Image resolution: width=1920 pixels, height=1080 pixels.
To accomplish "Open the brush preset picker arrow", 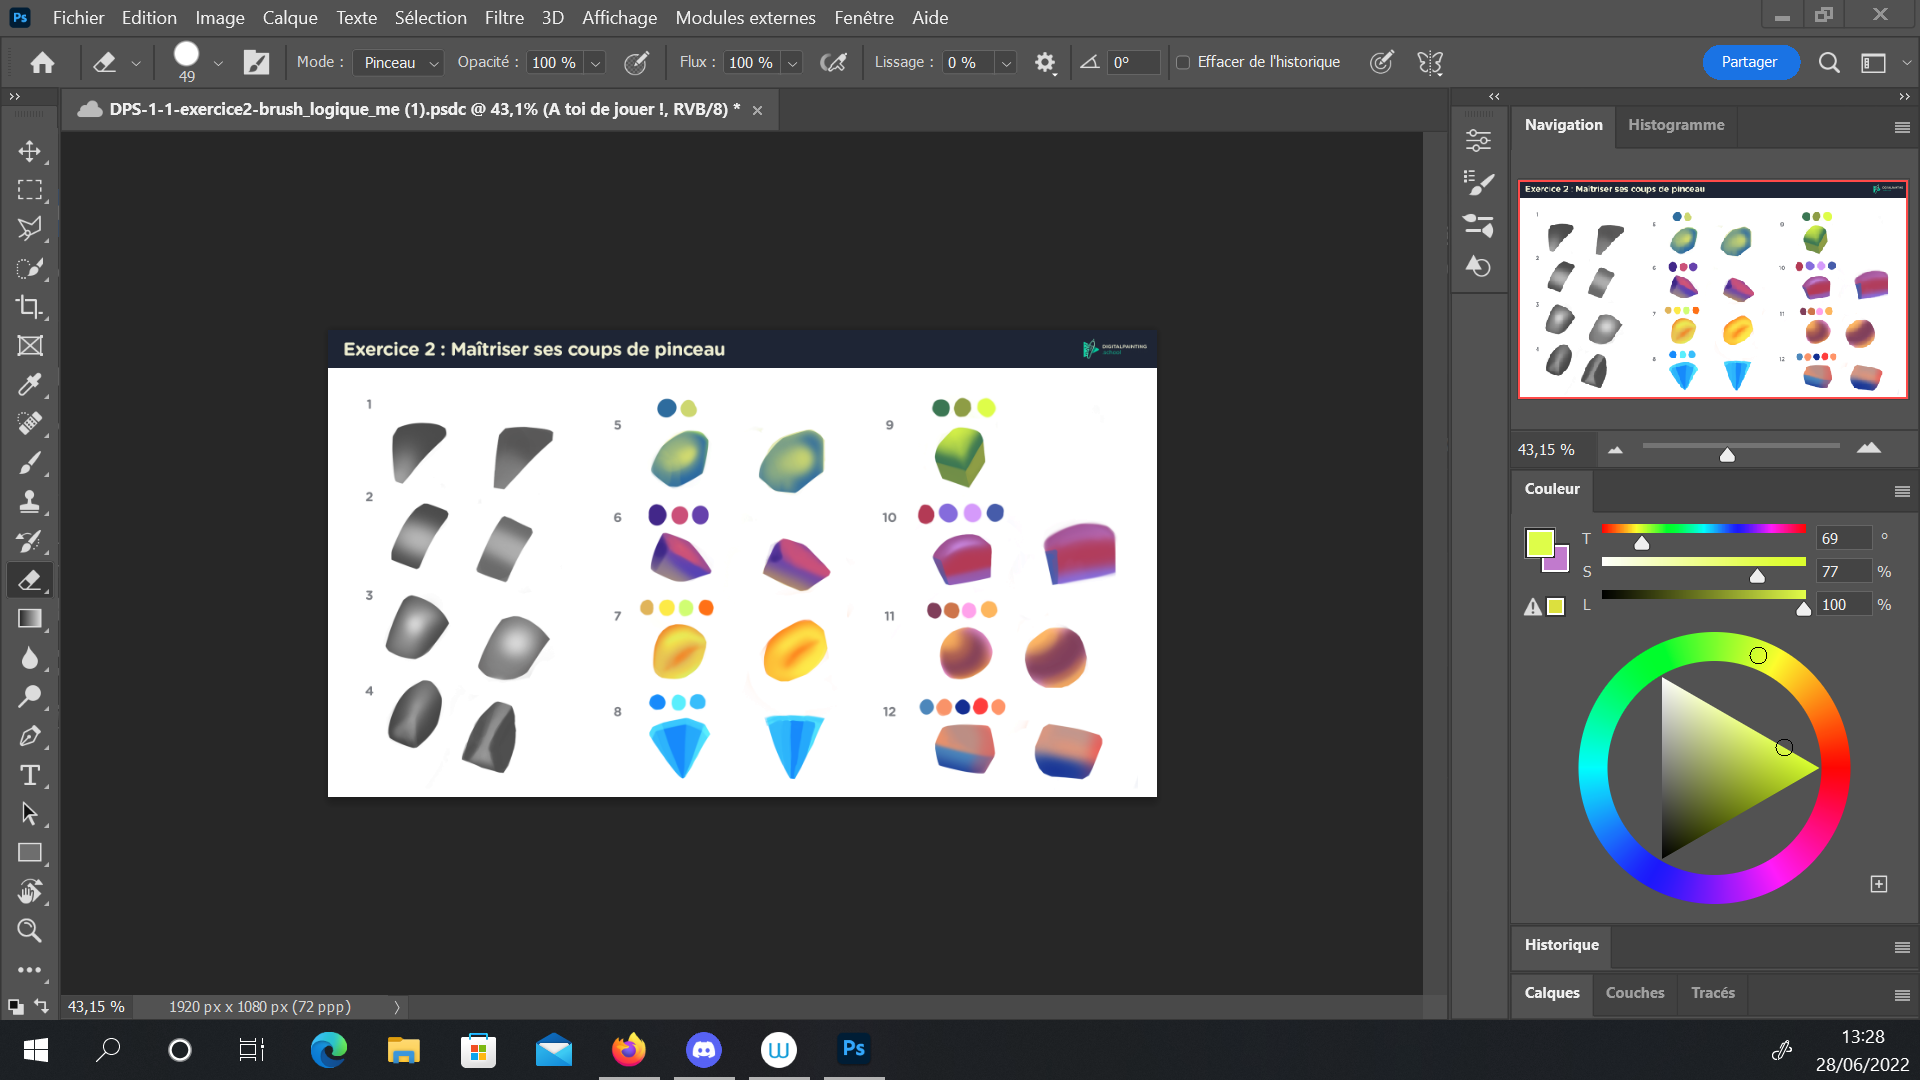I will tap(218, 63).
